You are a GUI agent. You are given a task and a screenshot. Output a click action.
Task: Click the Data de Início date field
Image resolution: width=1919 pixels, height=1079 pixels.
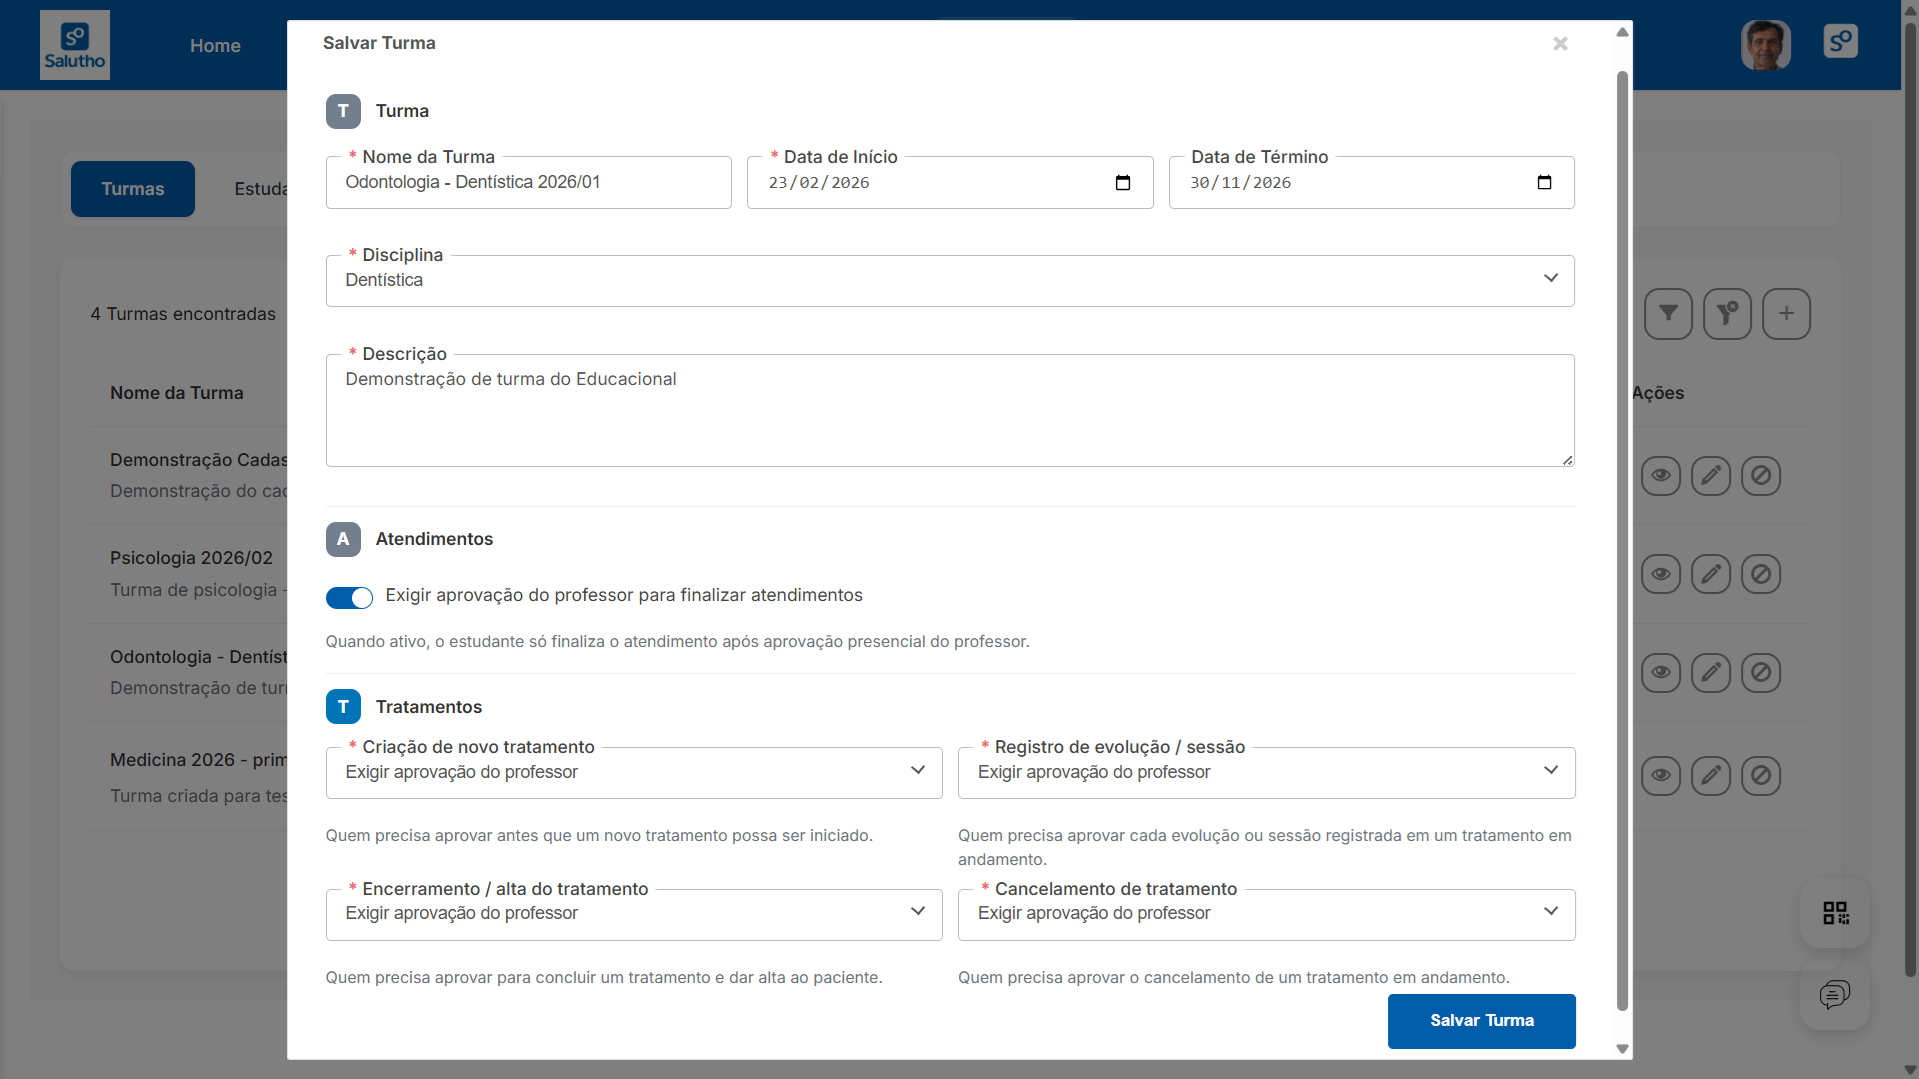tap(950, 183)
